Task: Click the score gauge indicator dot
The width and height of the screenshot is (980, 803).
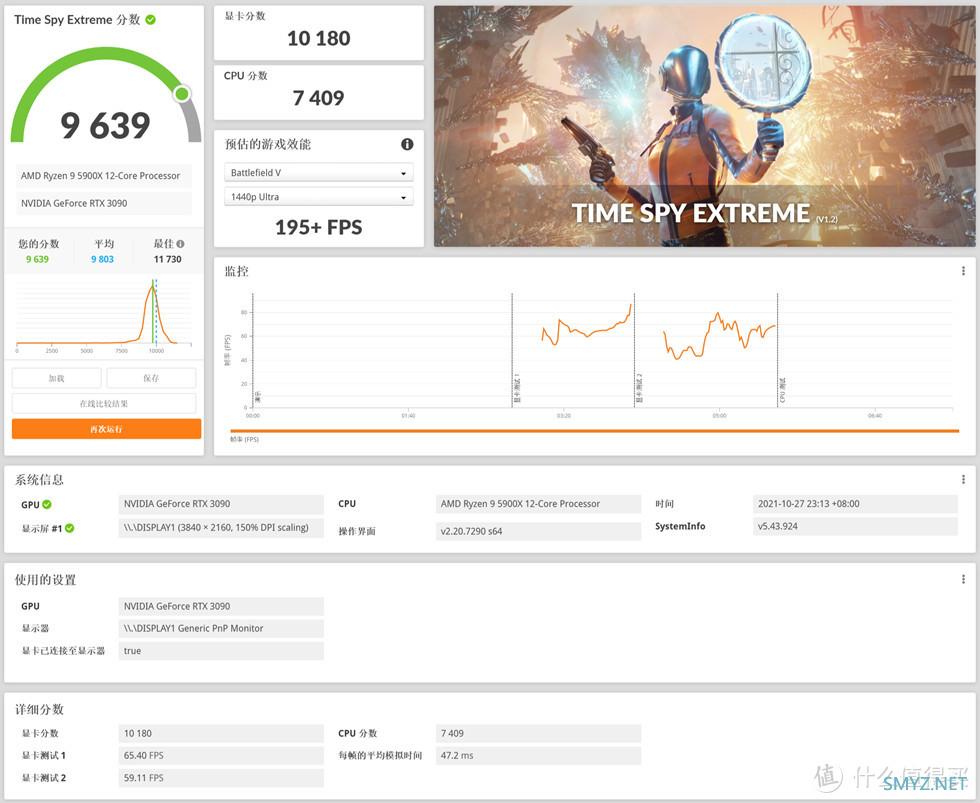Action: coord(182,94)
